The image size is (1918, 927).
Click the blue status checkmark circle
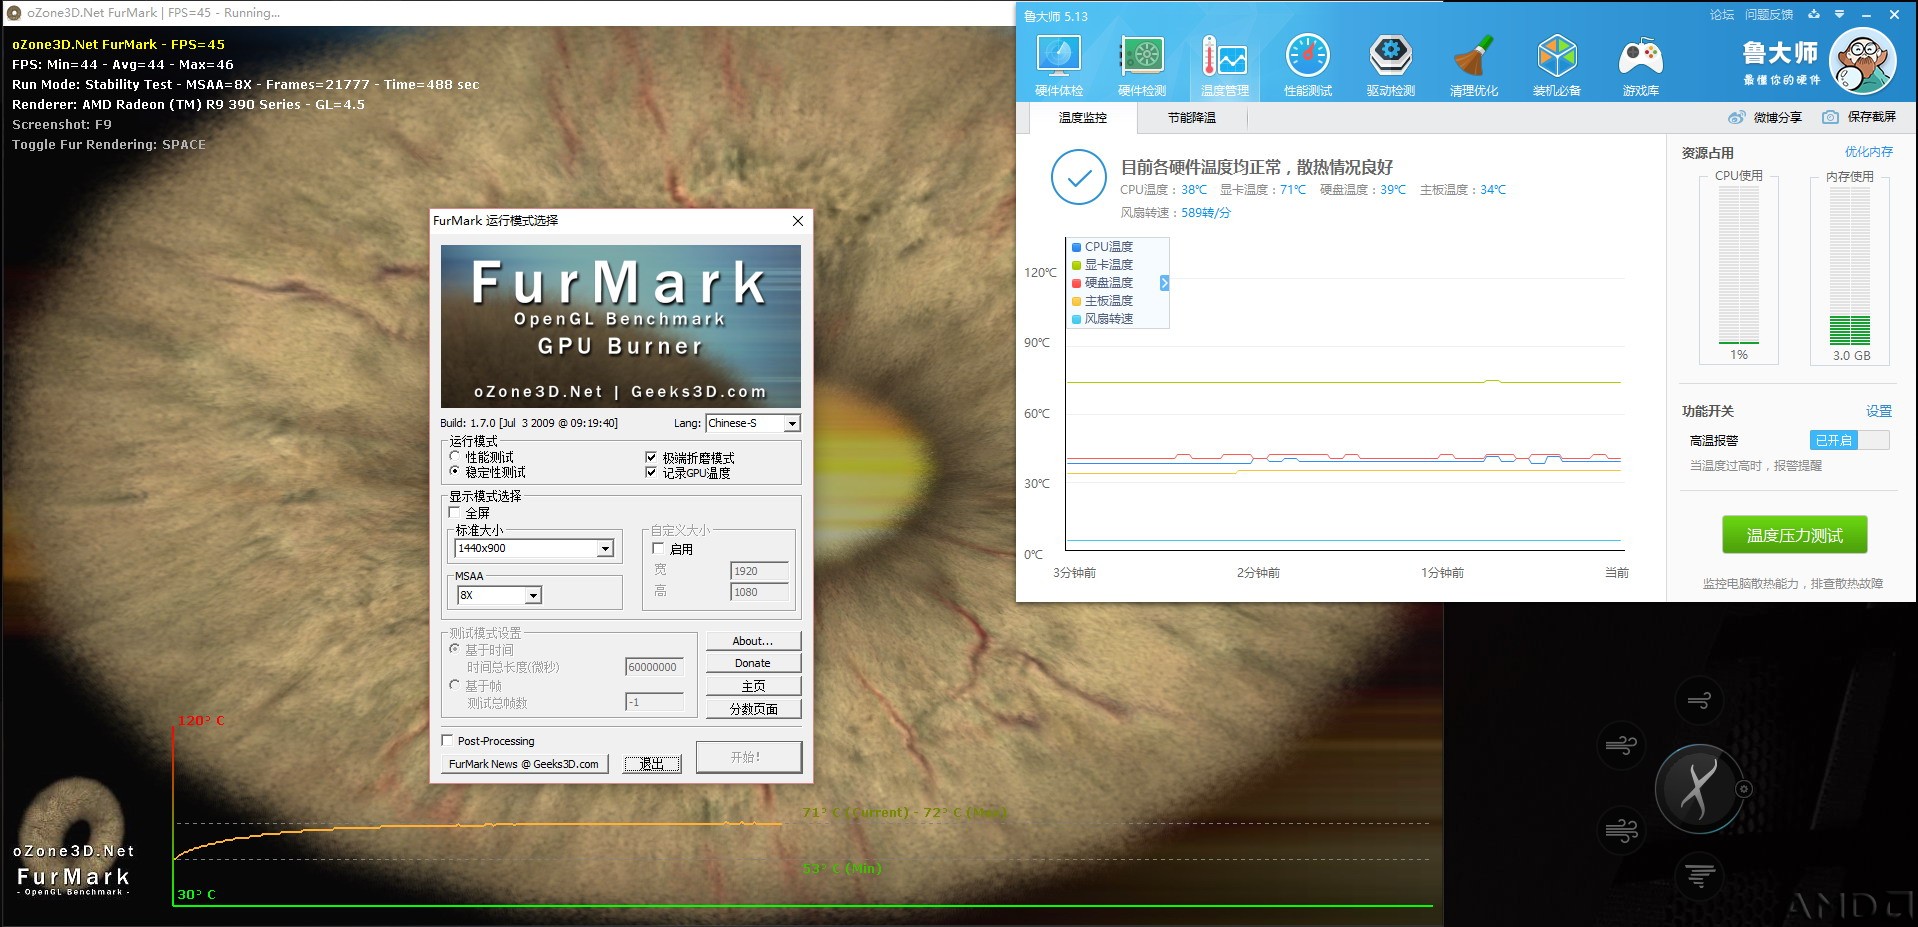(x=1078, y=178)
